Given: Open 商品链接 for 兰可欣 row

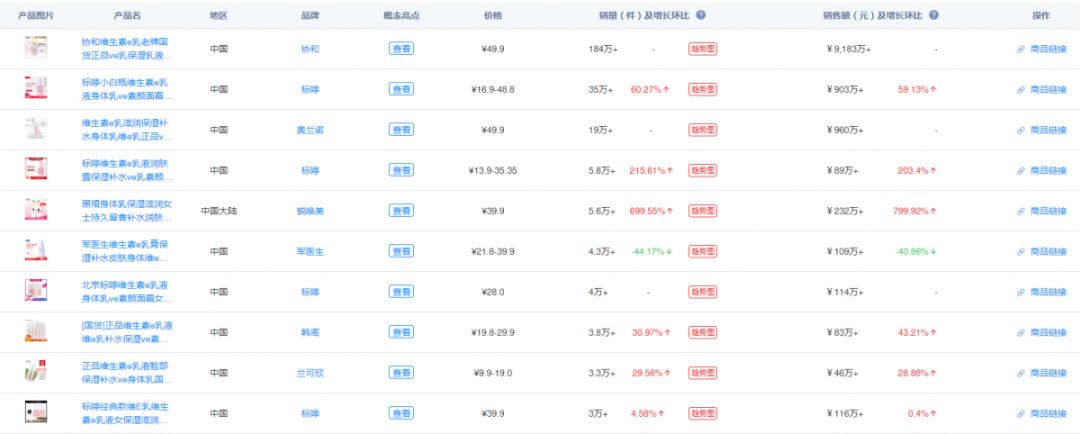Looking at the screenshot, I should click(x=1041, y=373).
